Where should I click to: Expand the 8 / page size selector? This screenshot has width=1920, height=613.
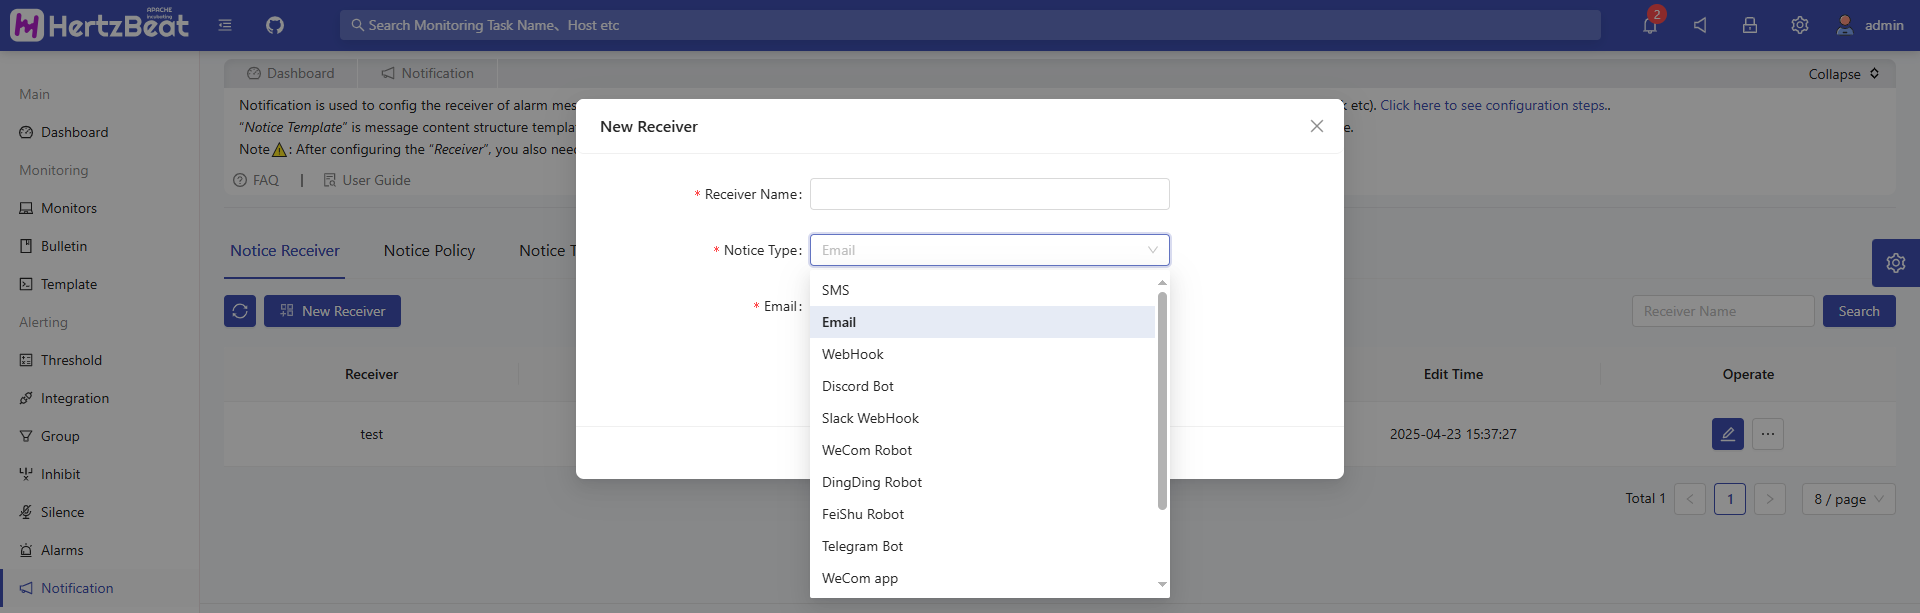point(1848,499)
